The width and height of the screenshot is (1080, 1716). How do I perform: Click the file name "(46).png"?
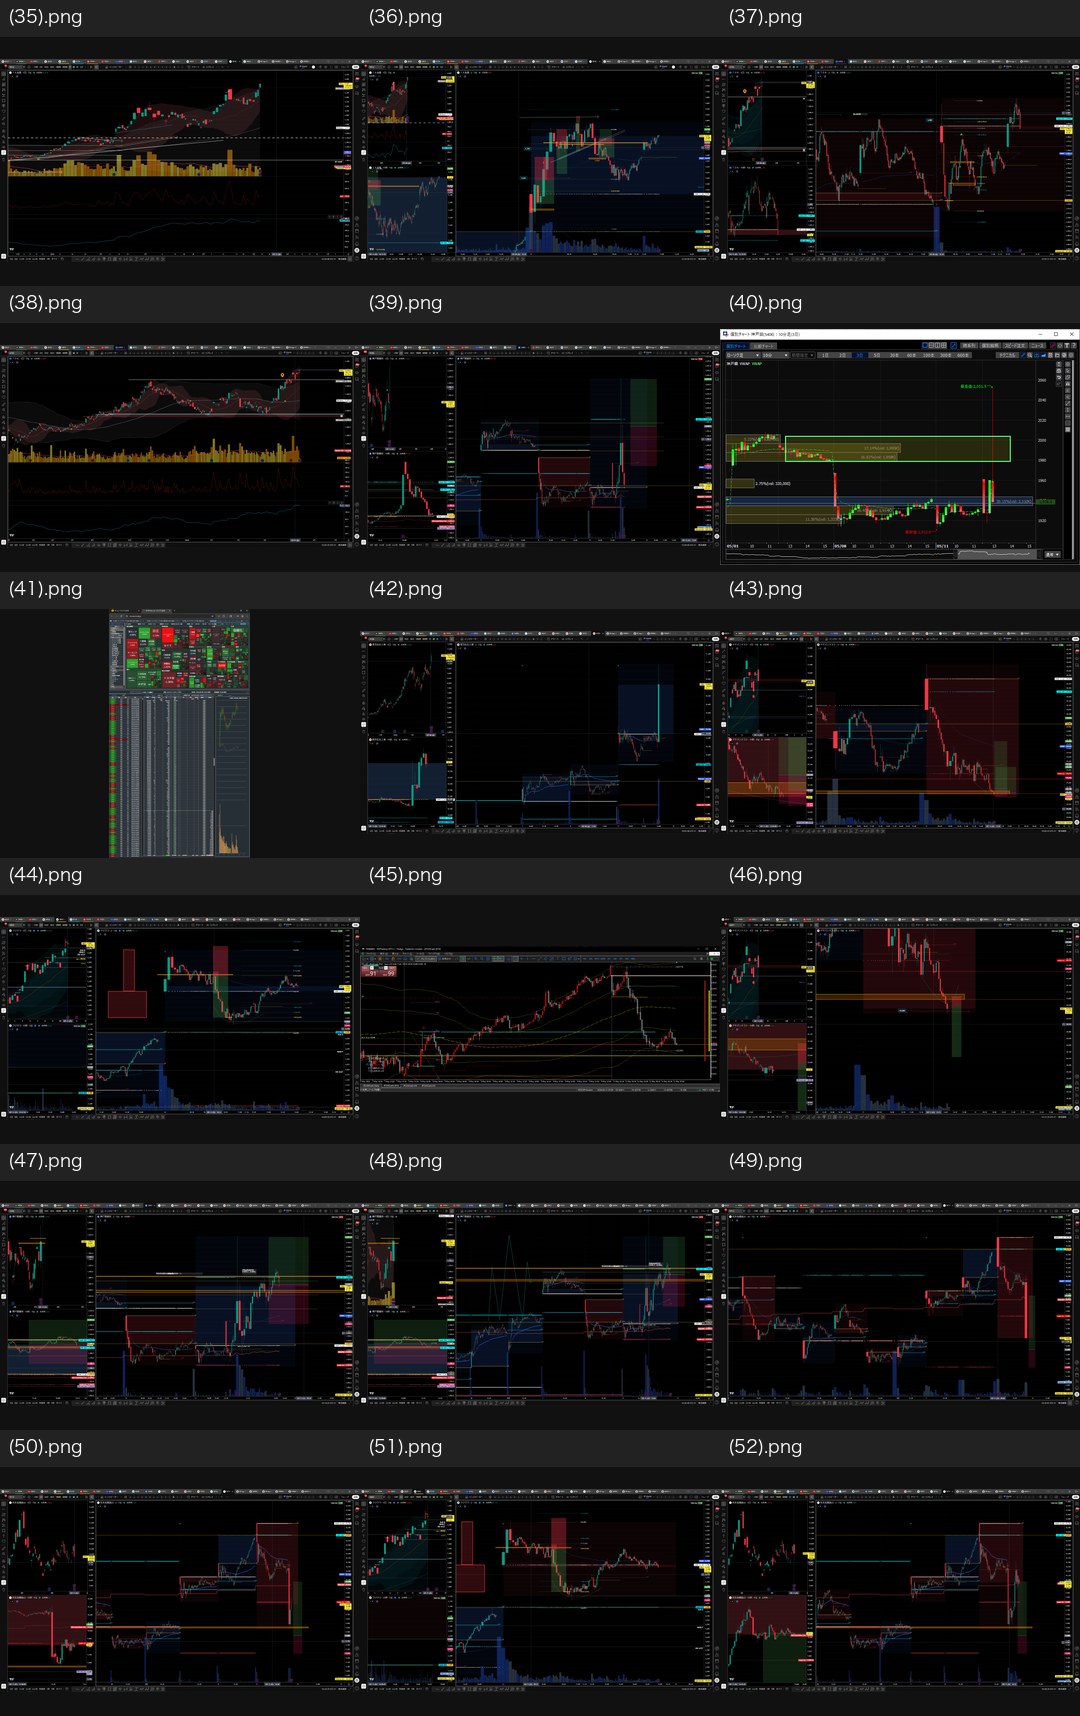tap(766, 875)
